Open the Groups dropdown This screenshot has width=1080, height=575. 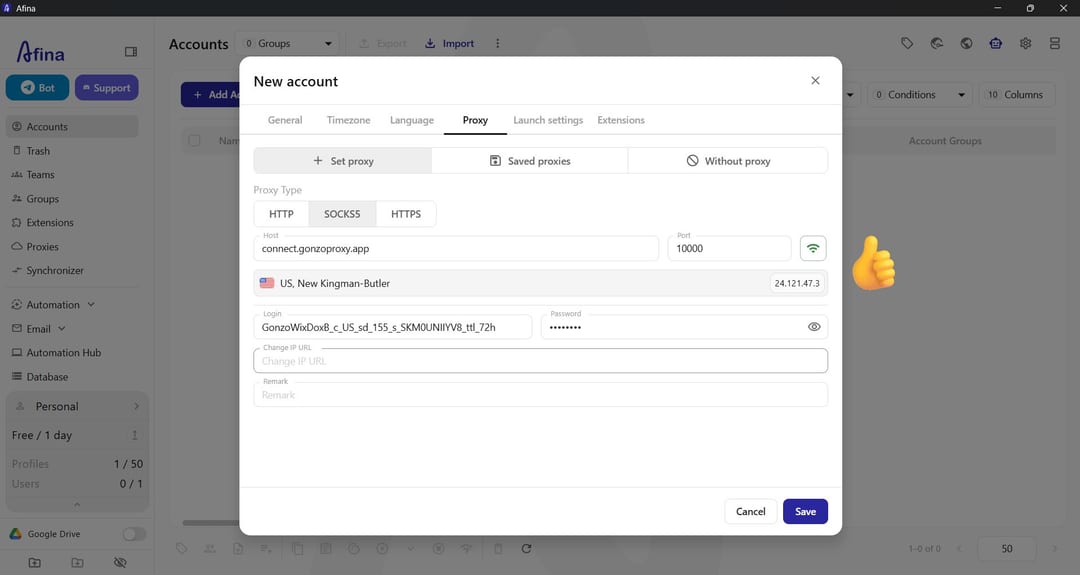(288, 43)
